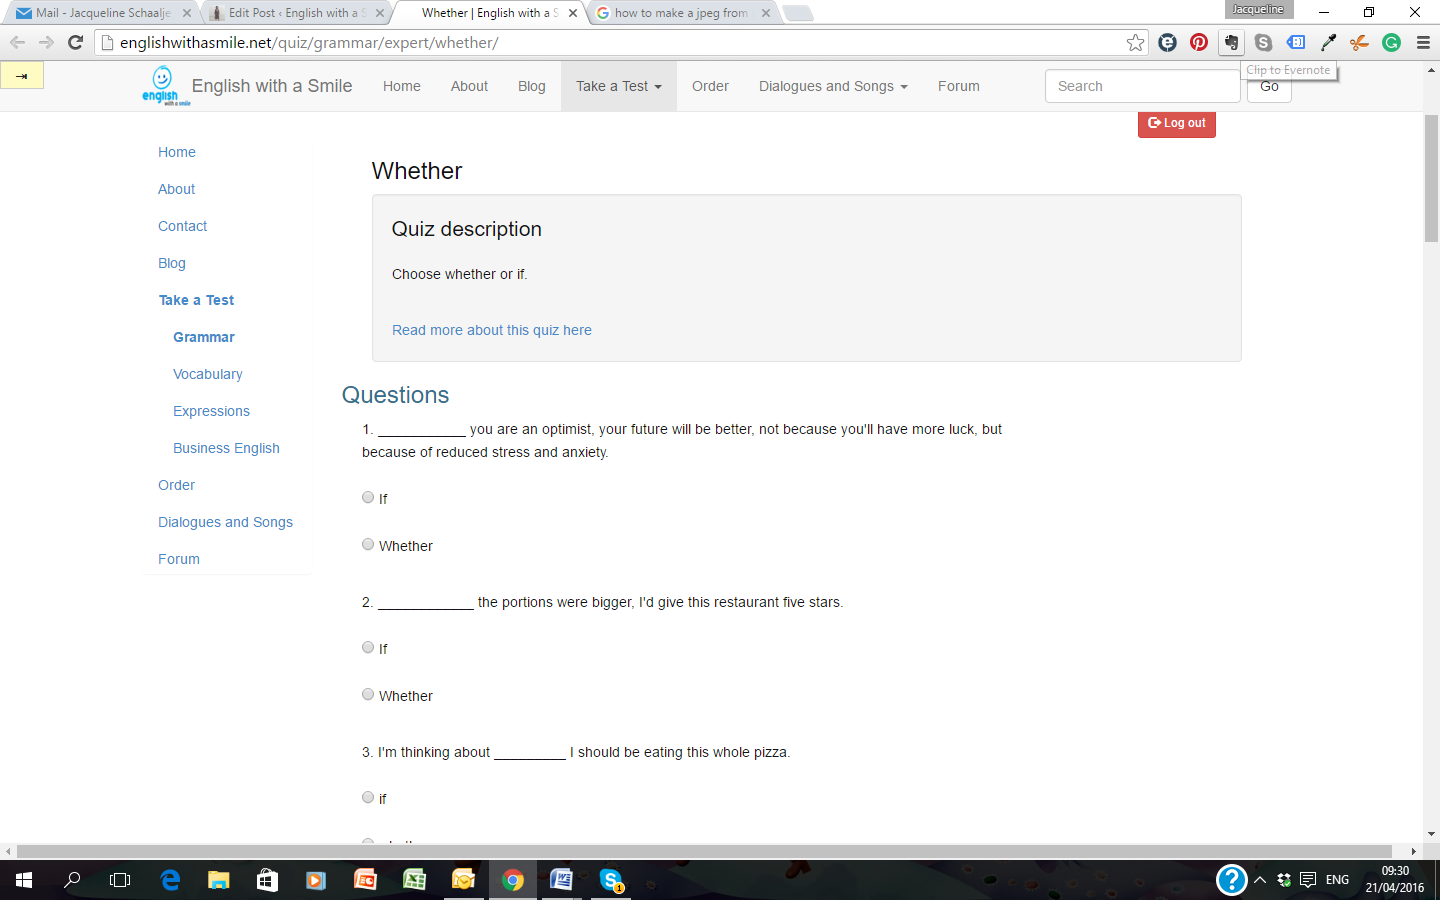This screenshot has width=1440, height=900.
Task: Expand the Take a Test dropdown
Action: 618,86
